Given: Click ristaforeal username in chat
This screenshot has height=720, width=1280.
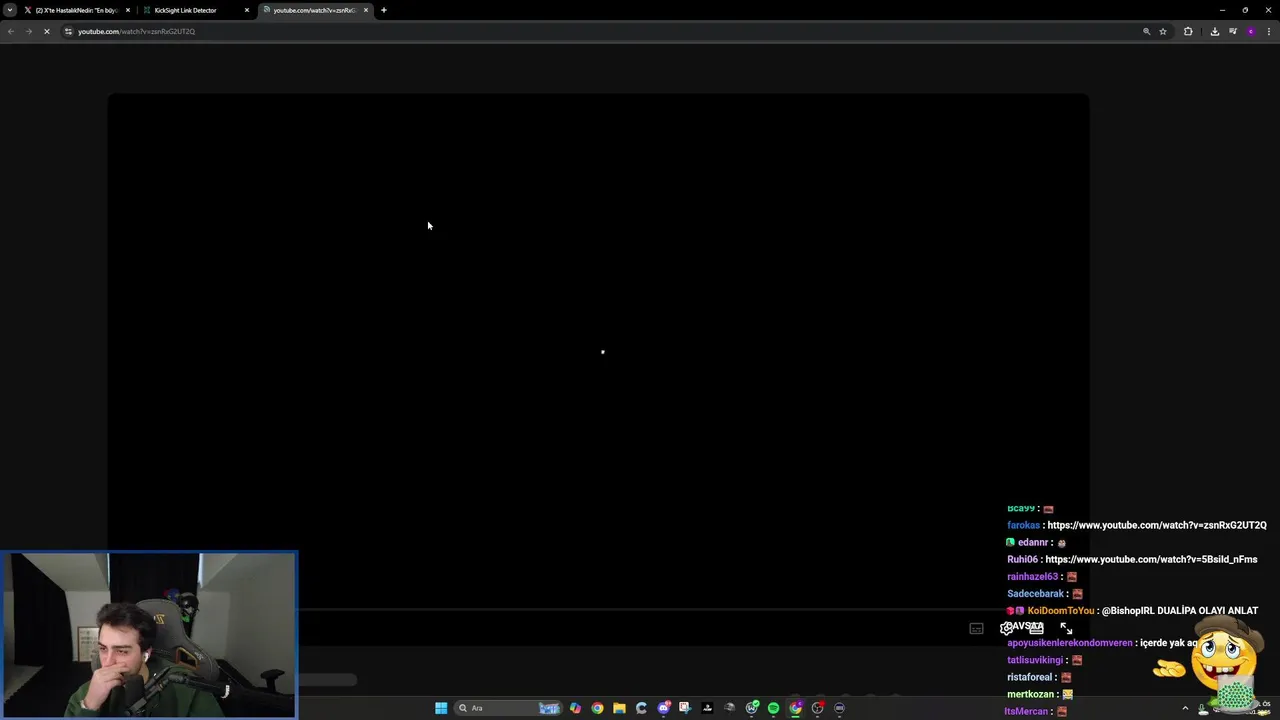Looking at the screenshot, I should click(x=1030, y=677).
